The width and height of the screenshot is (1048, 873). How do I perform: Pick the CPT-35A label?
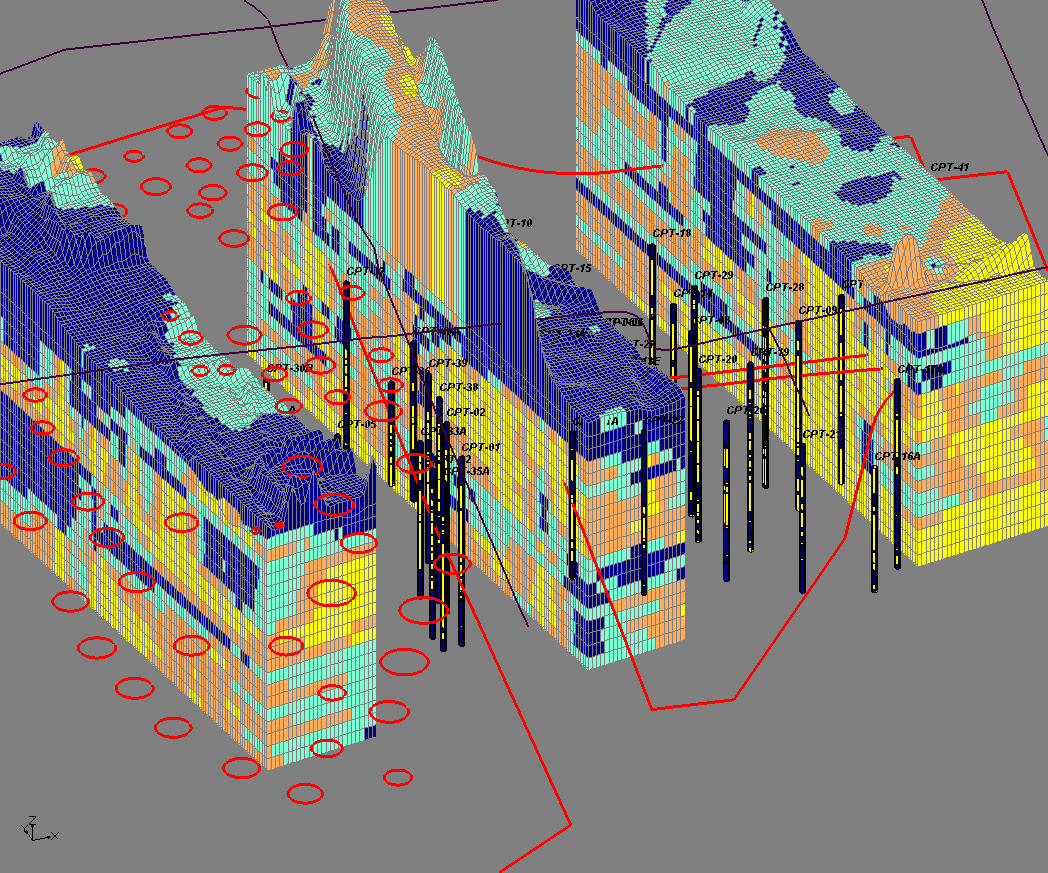[469, 471]
